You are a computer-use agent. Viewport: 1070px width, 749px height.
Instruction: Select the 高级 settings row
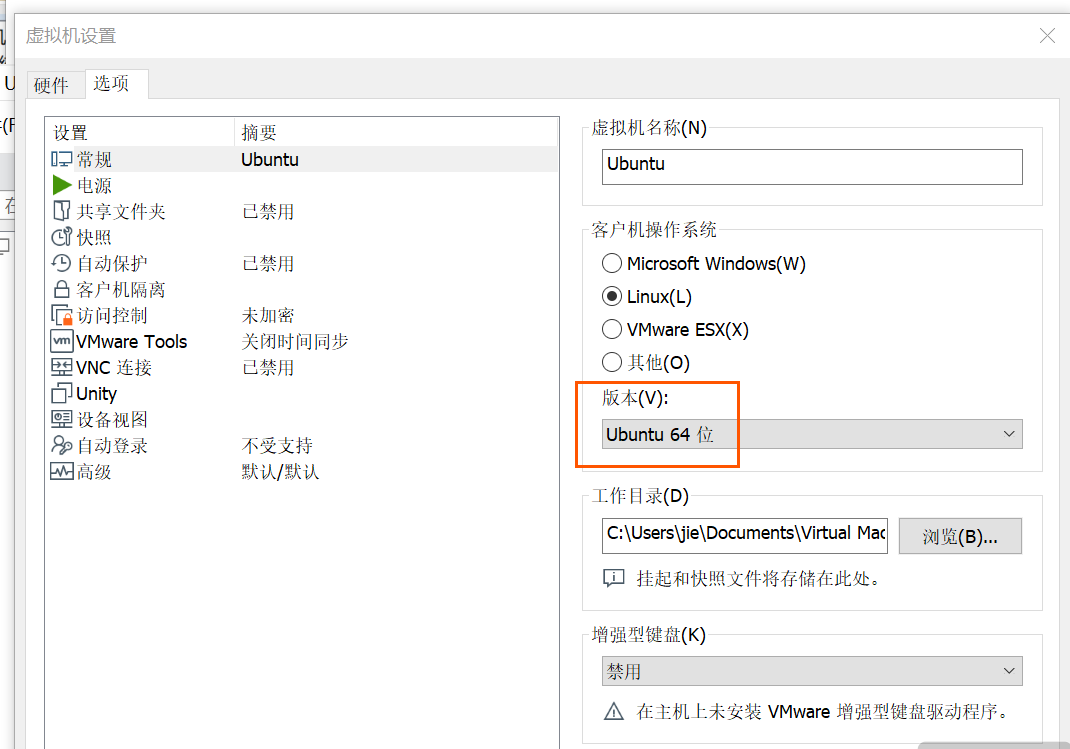coord(302,471)
